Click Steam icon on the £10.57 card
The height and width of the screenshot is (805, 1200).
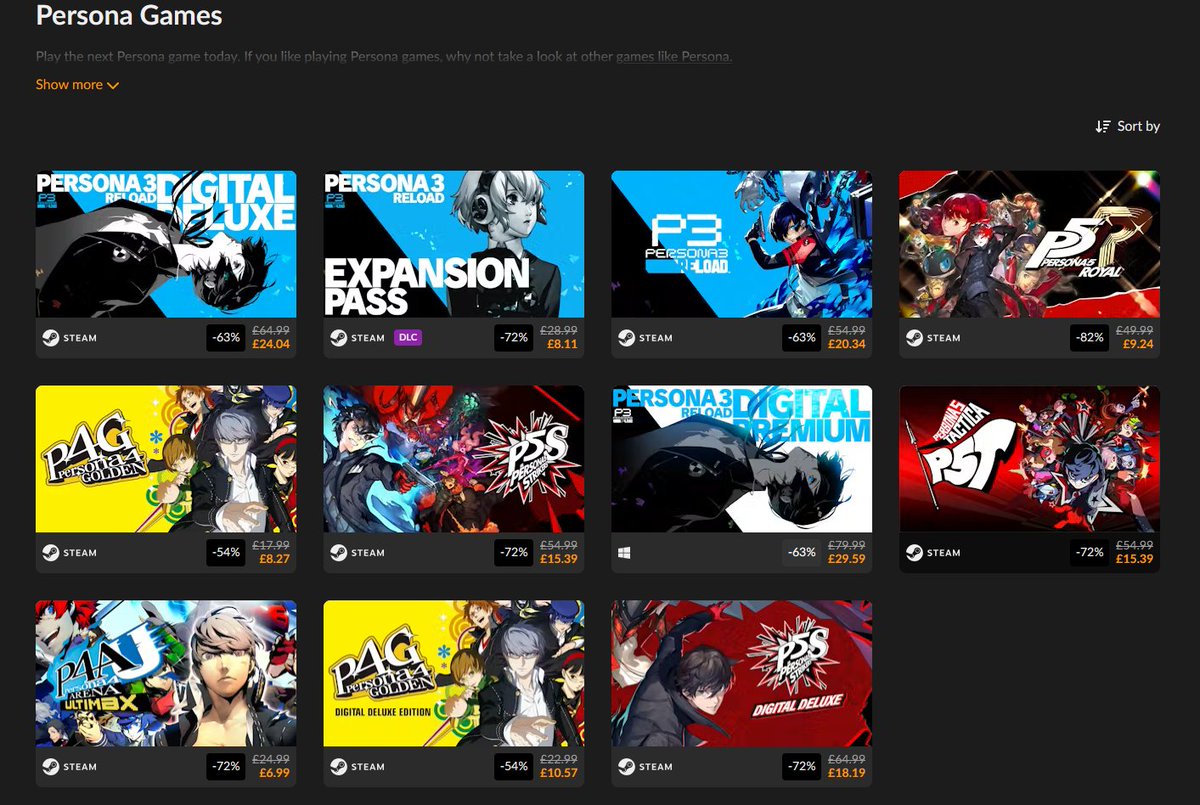[338, 767]
